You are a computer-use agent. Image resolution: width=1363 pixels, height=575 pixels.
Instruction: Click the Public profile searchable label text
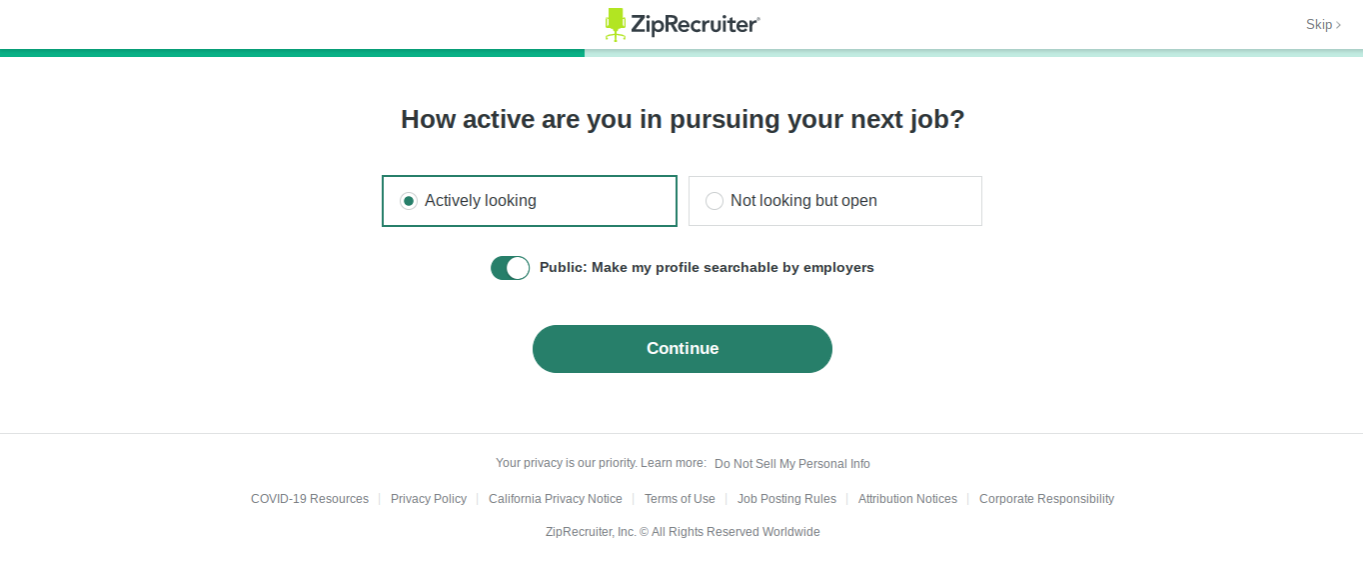(x=707, y=268)
